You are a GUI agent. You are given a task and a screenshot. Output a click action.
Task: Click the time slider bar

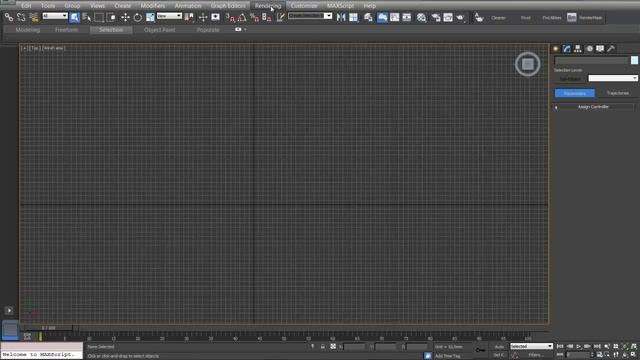tap(49, 328)
